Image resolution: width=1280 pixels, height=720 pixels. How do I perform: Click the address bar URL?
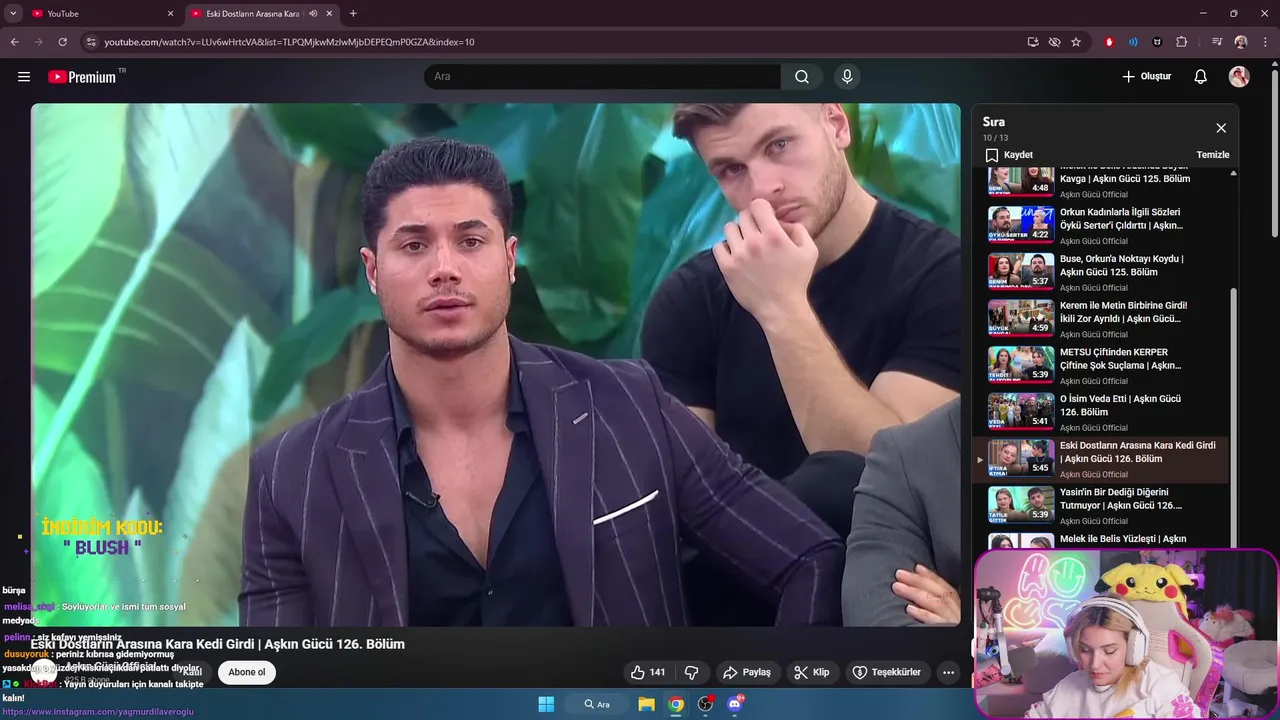pyautogui.click(x=289, y=42)
